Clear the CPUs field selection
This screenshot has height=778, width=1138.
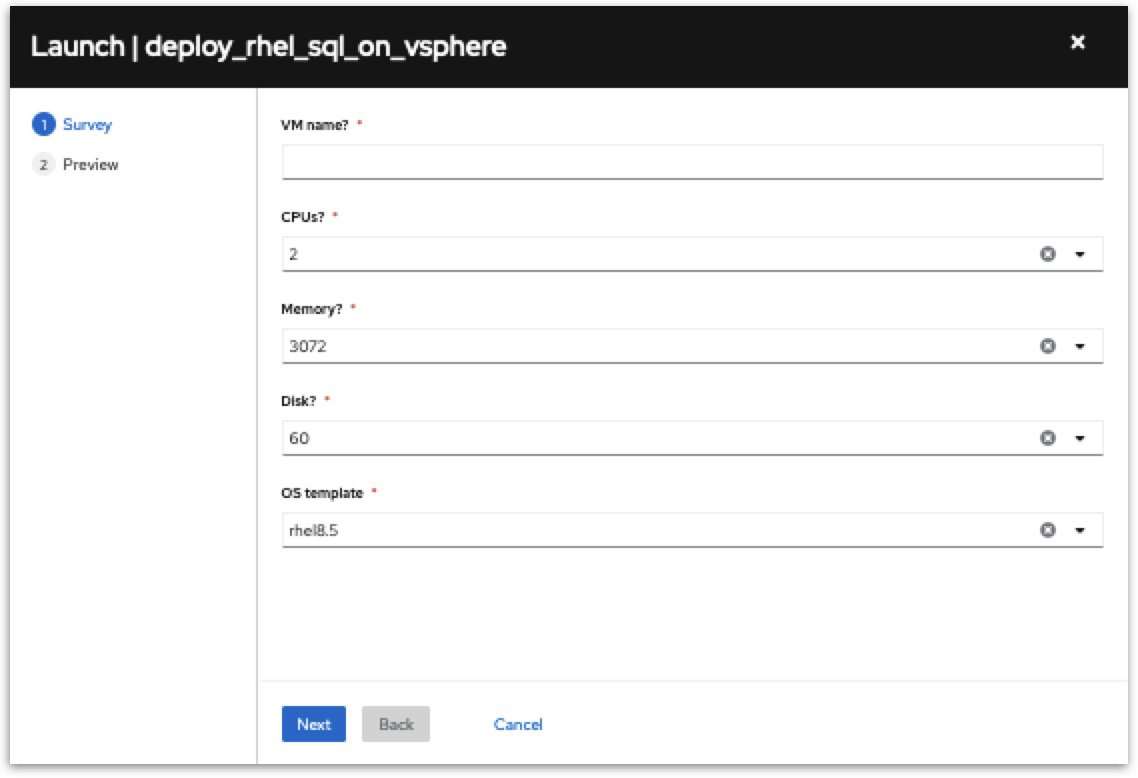point(1047,254)
